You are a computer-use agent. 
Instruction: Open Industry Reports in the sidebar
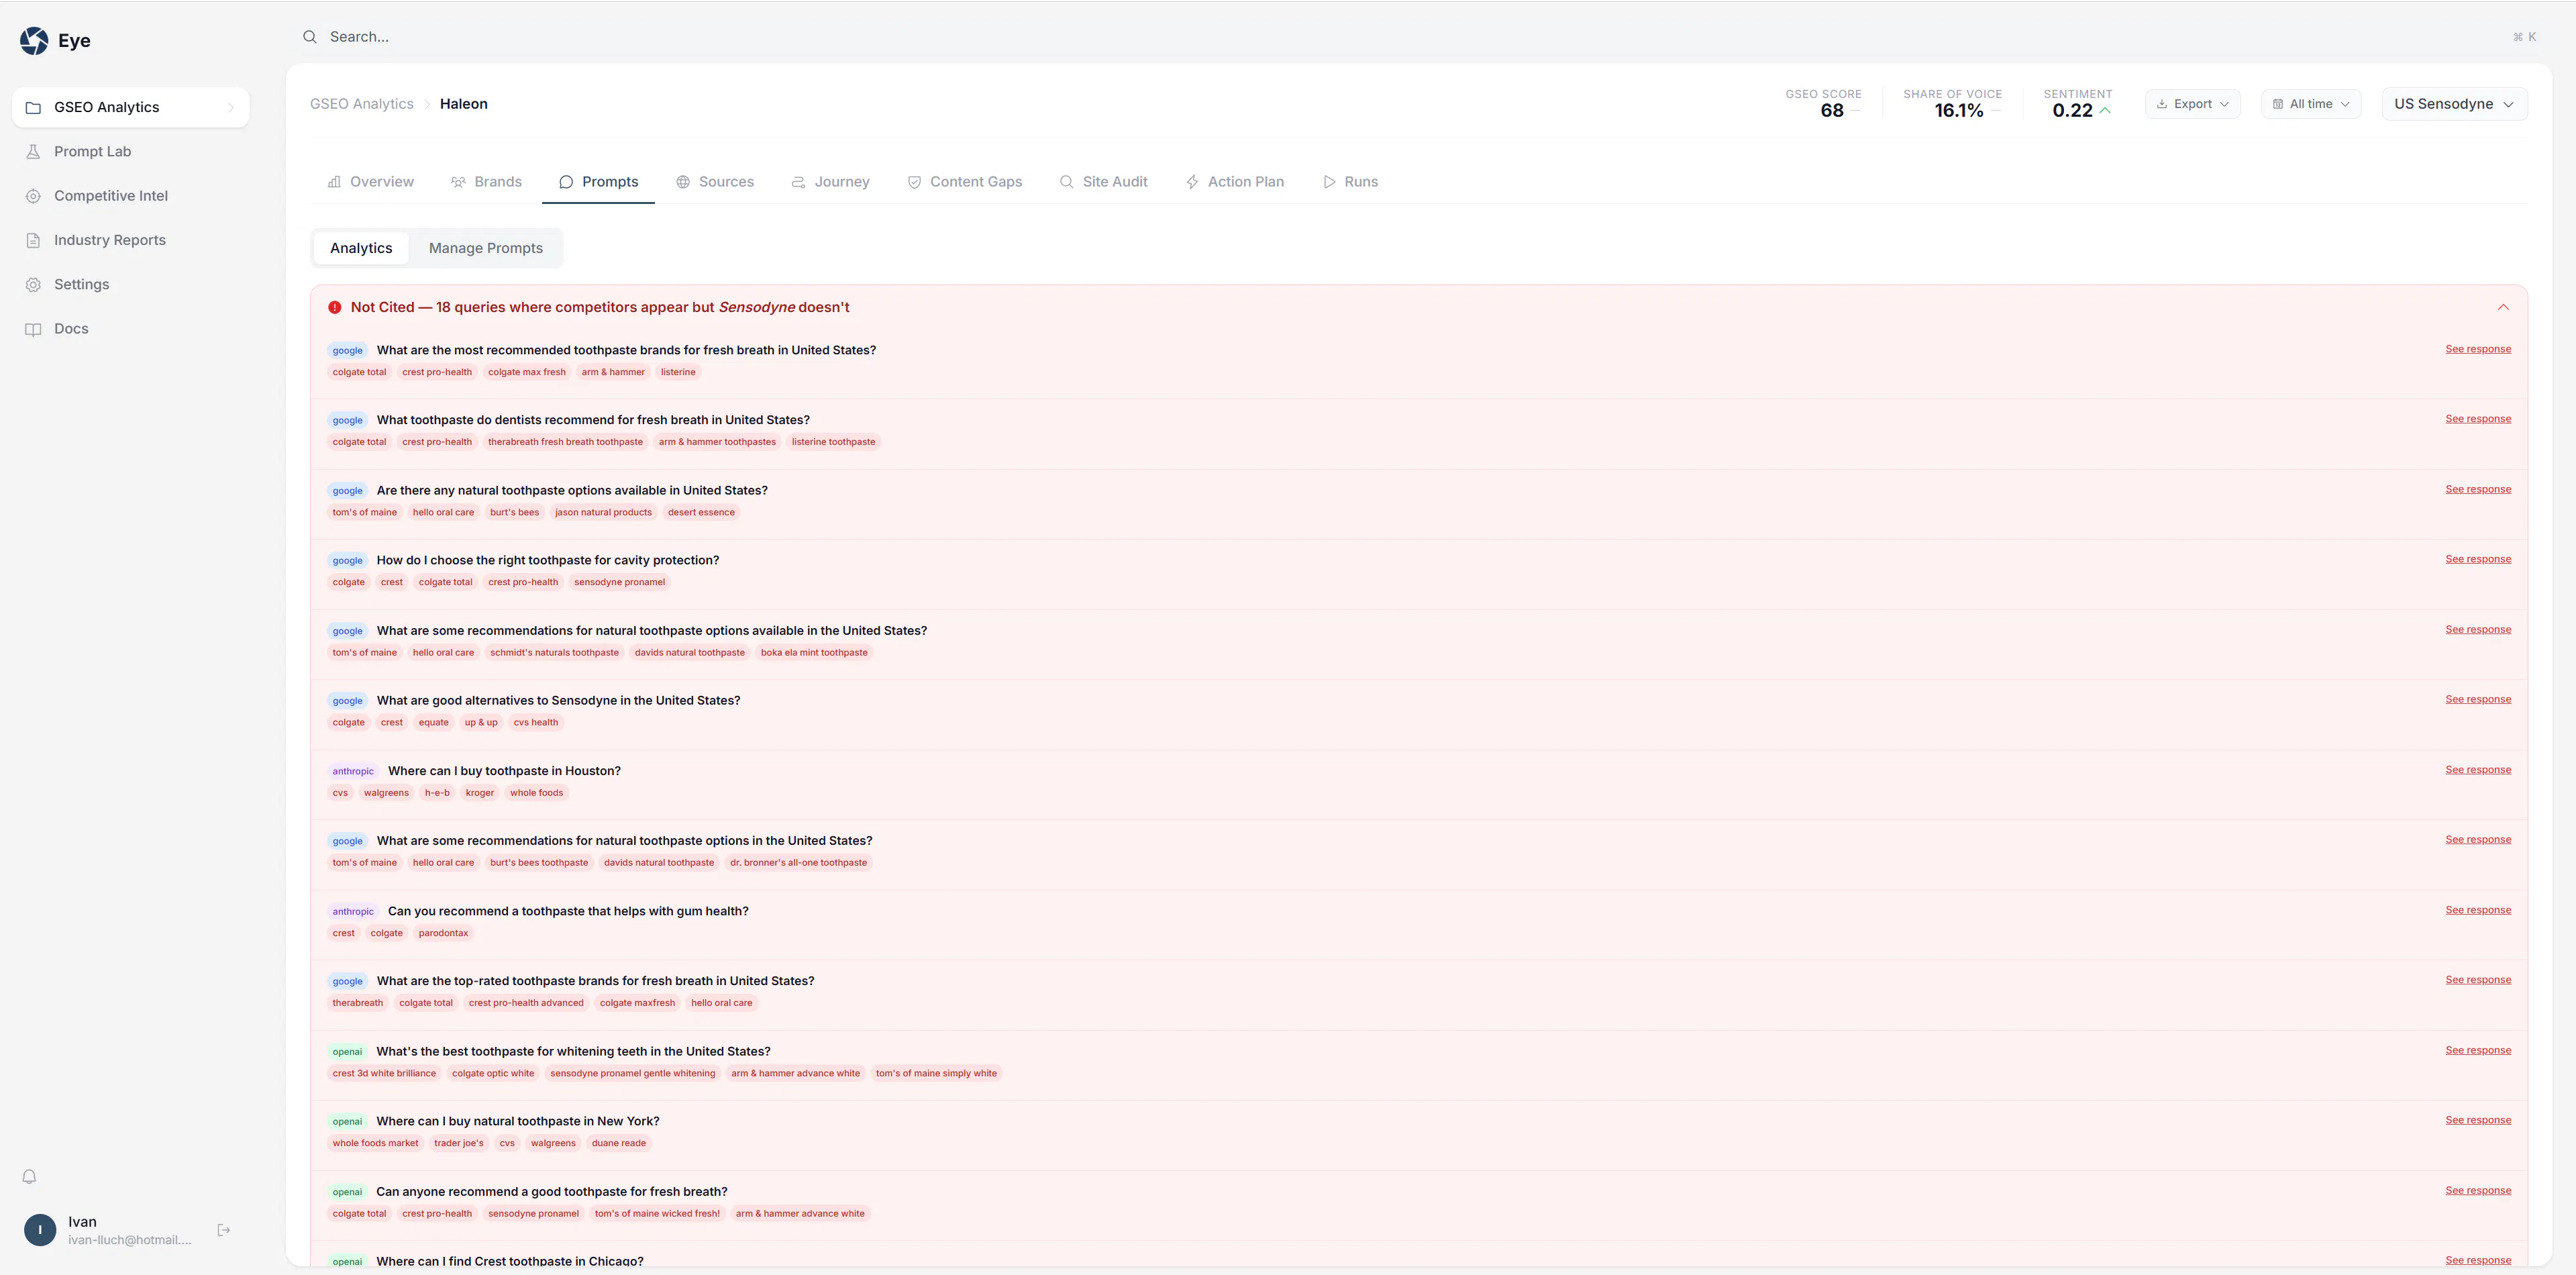[131, 240]
